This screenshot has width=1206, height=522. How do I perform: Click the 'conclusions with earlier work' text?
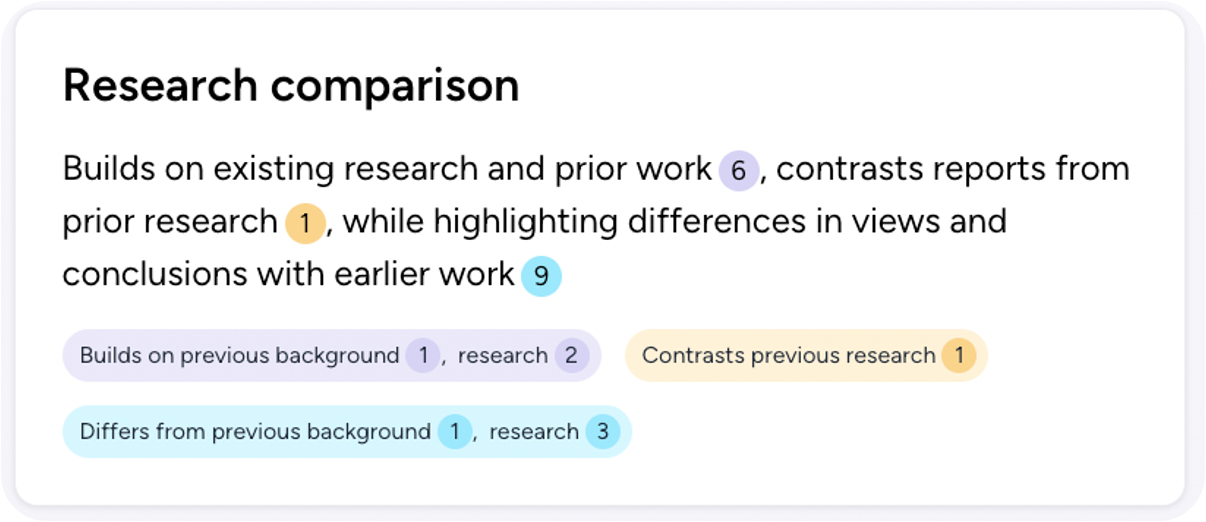[288, 275]
